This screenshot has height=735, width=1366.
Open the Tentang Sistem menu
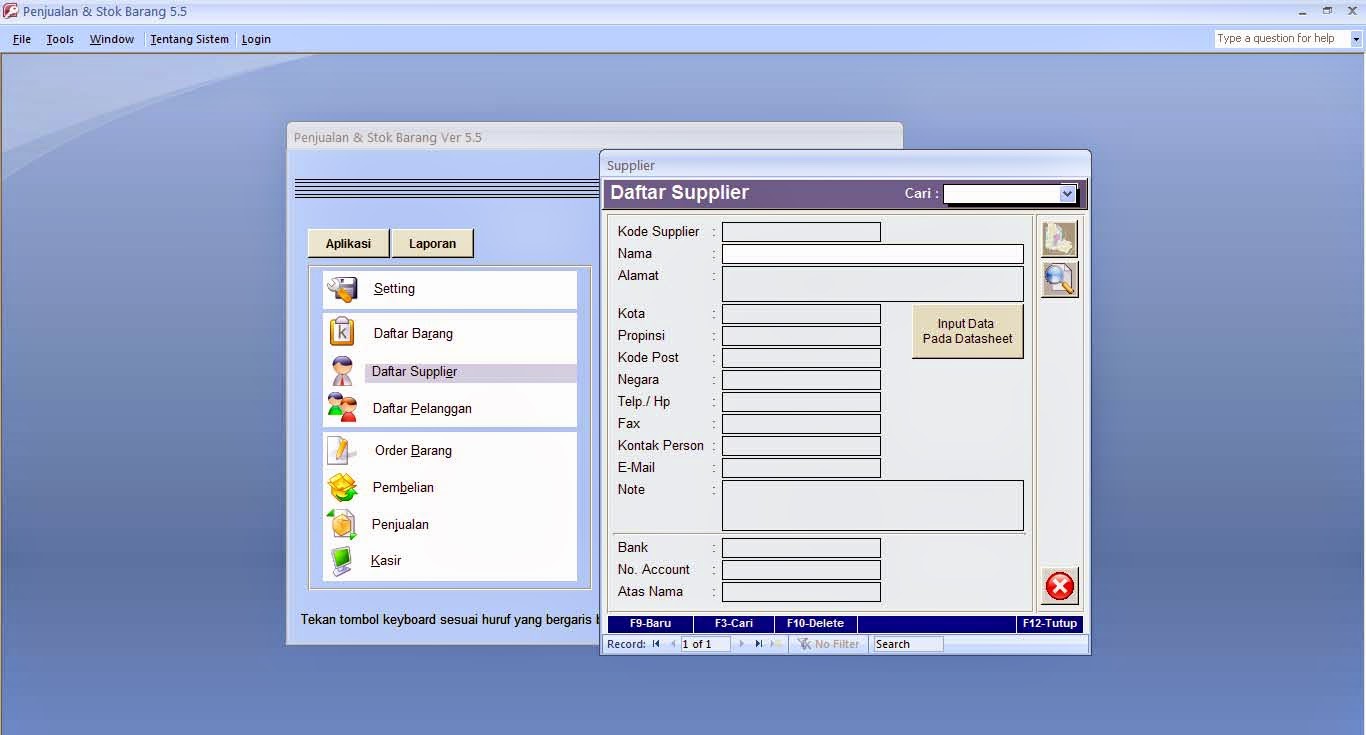point(190,39)
